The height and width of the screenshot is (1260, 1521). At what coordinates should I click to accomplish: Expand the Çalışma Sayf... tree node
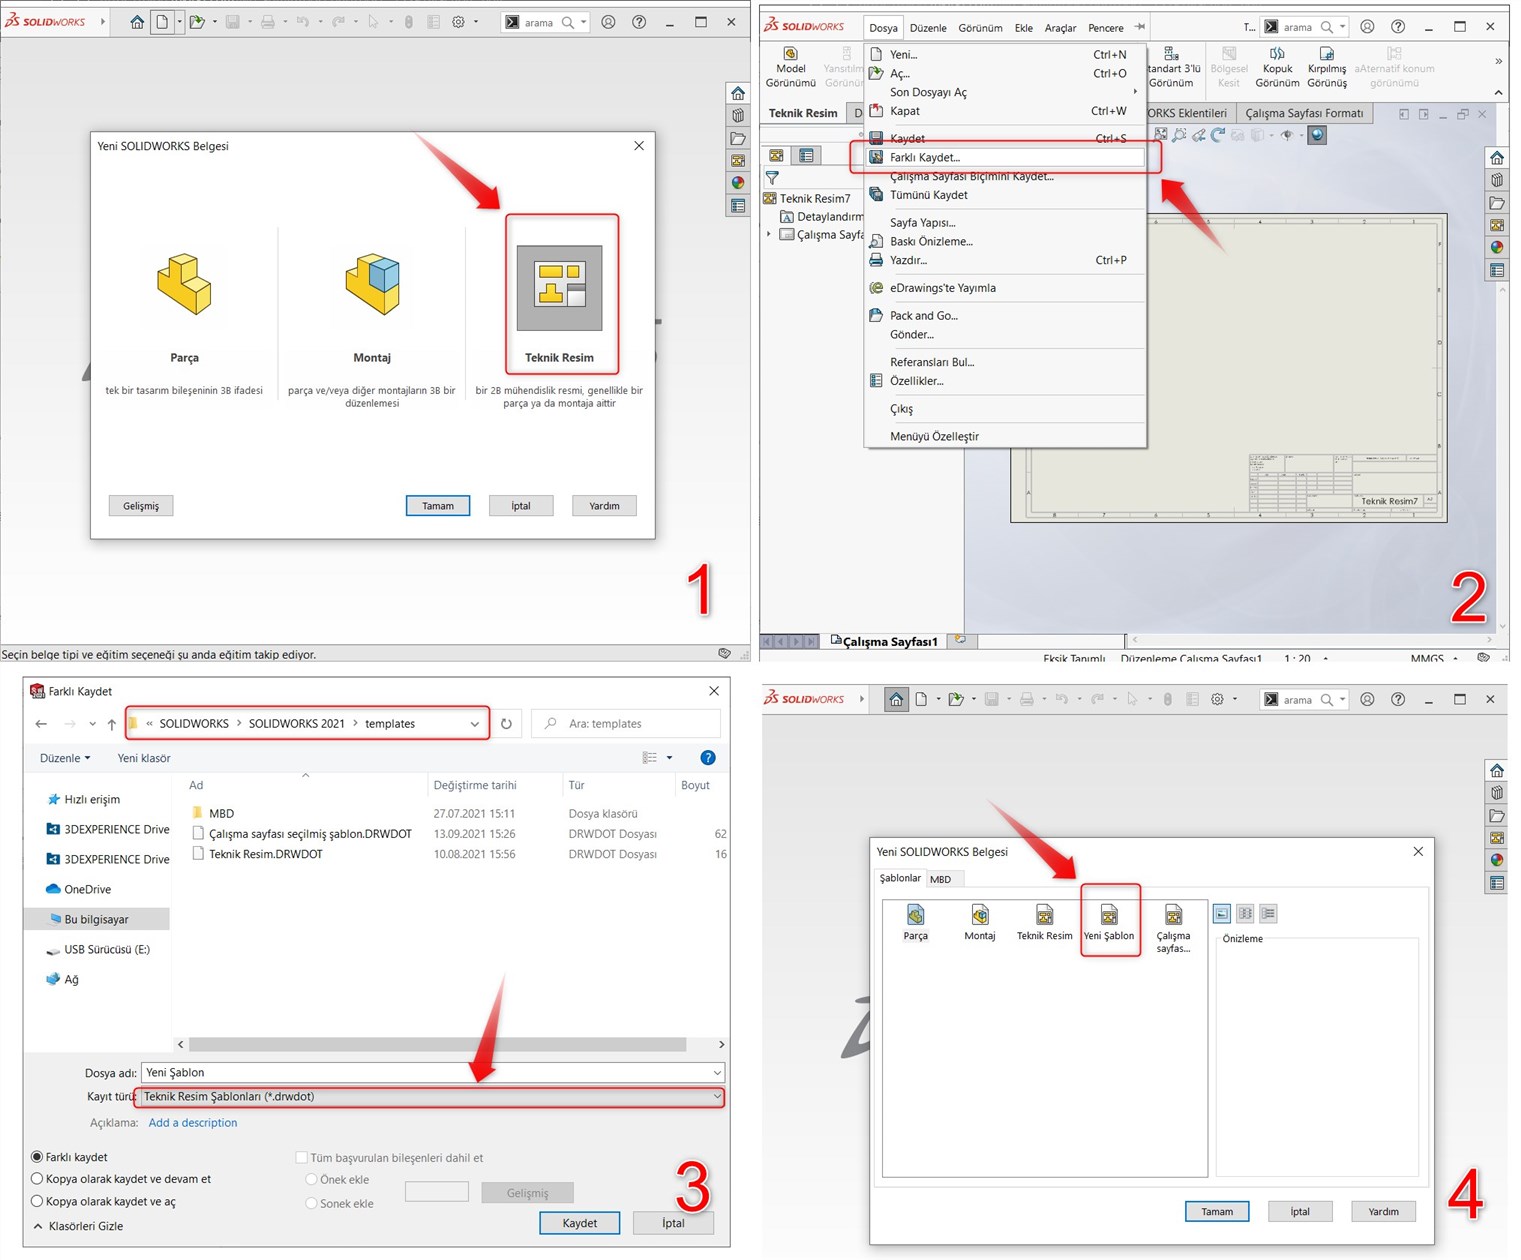coord(769,235)
